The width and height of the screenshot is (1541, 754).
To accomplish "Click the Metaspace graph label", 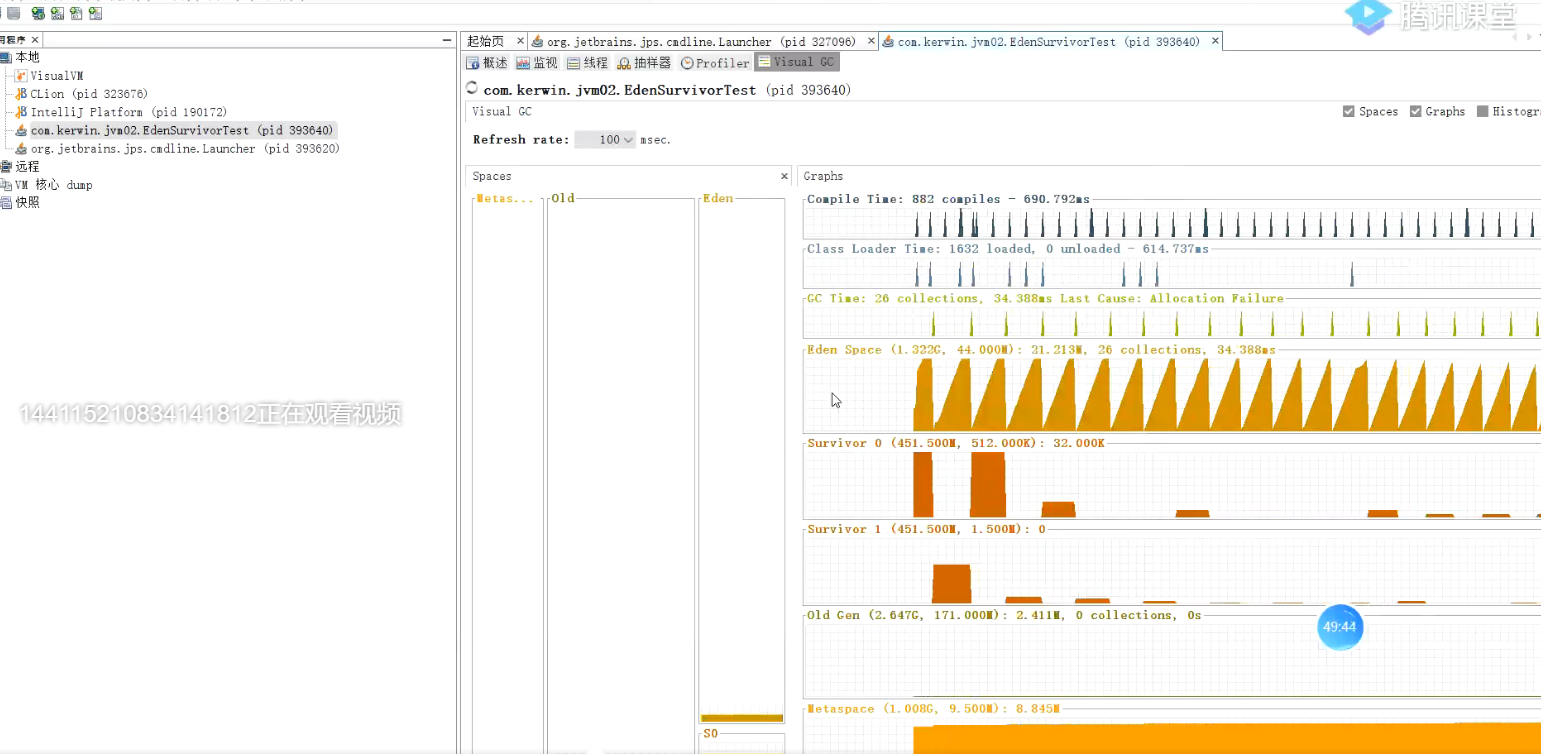I will point(933,709).
